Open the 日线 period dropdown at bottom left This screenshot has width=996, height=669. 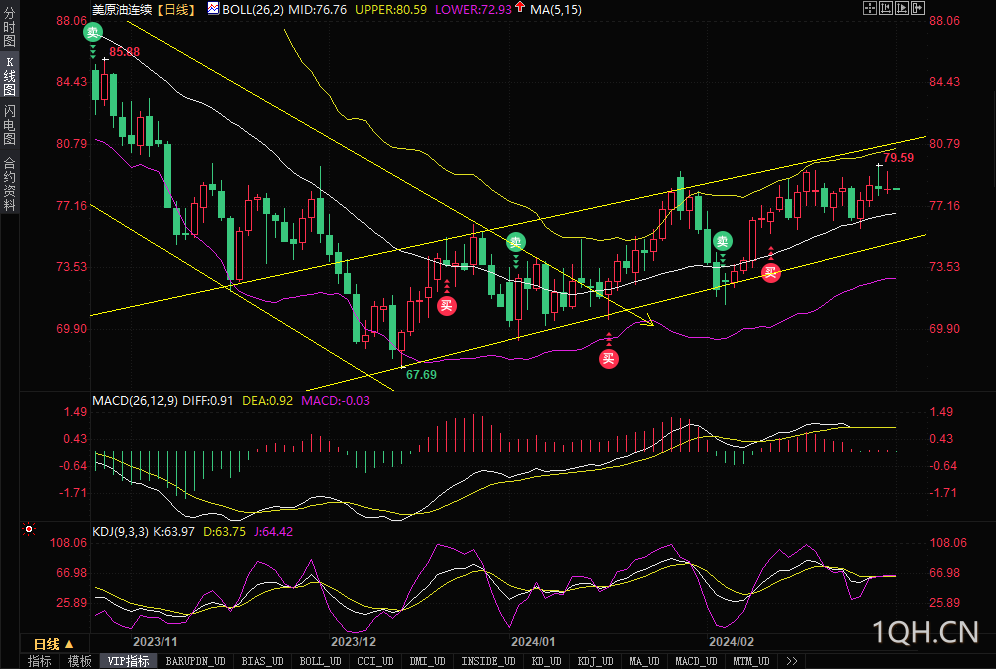(54, 644)
